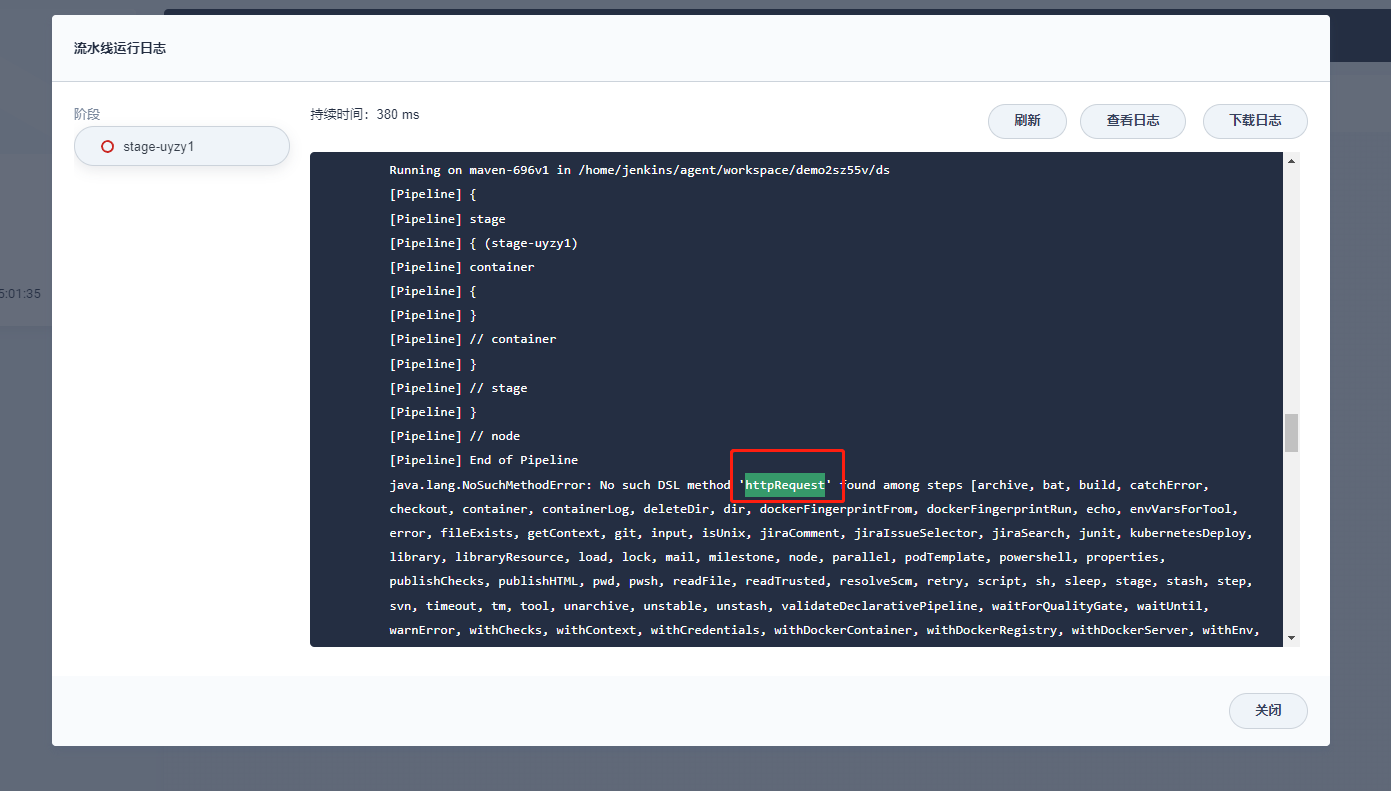Click the red status circle of stage-uyzy1
1391x791 pixels.
108,147
